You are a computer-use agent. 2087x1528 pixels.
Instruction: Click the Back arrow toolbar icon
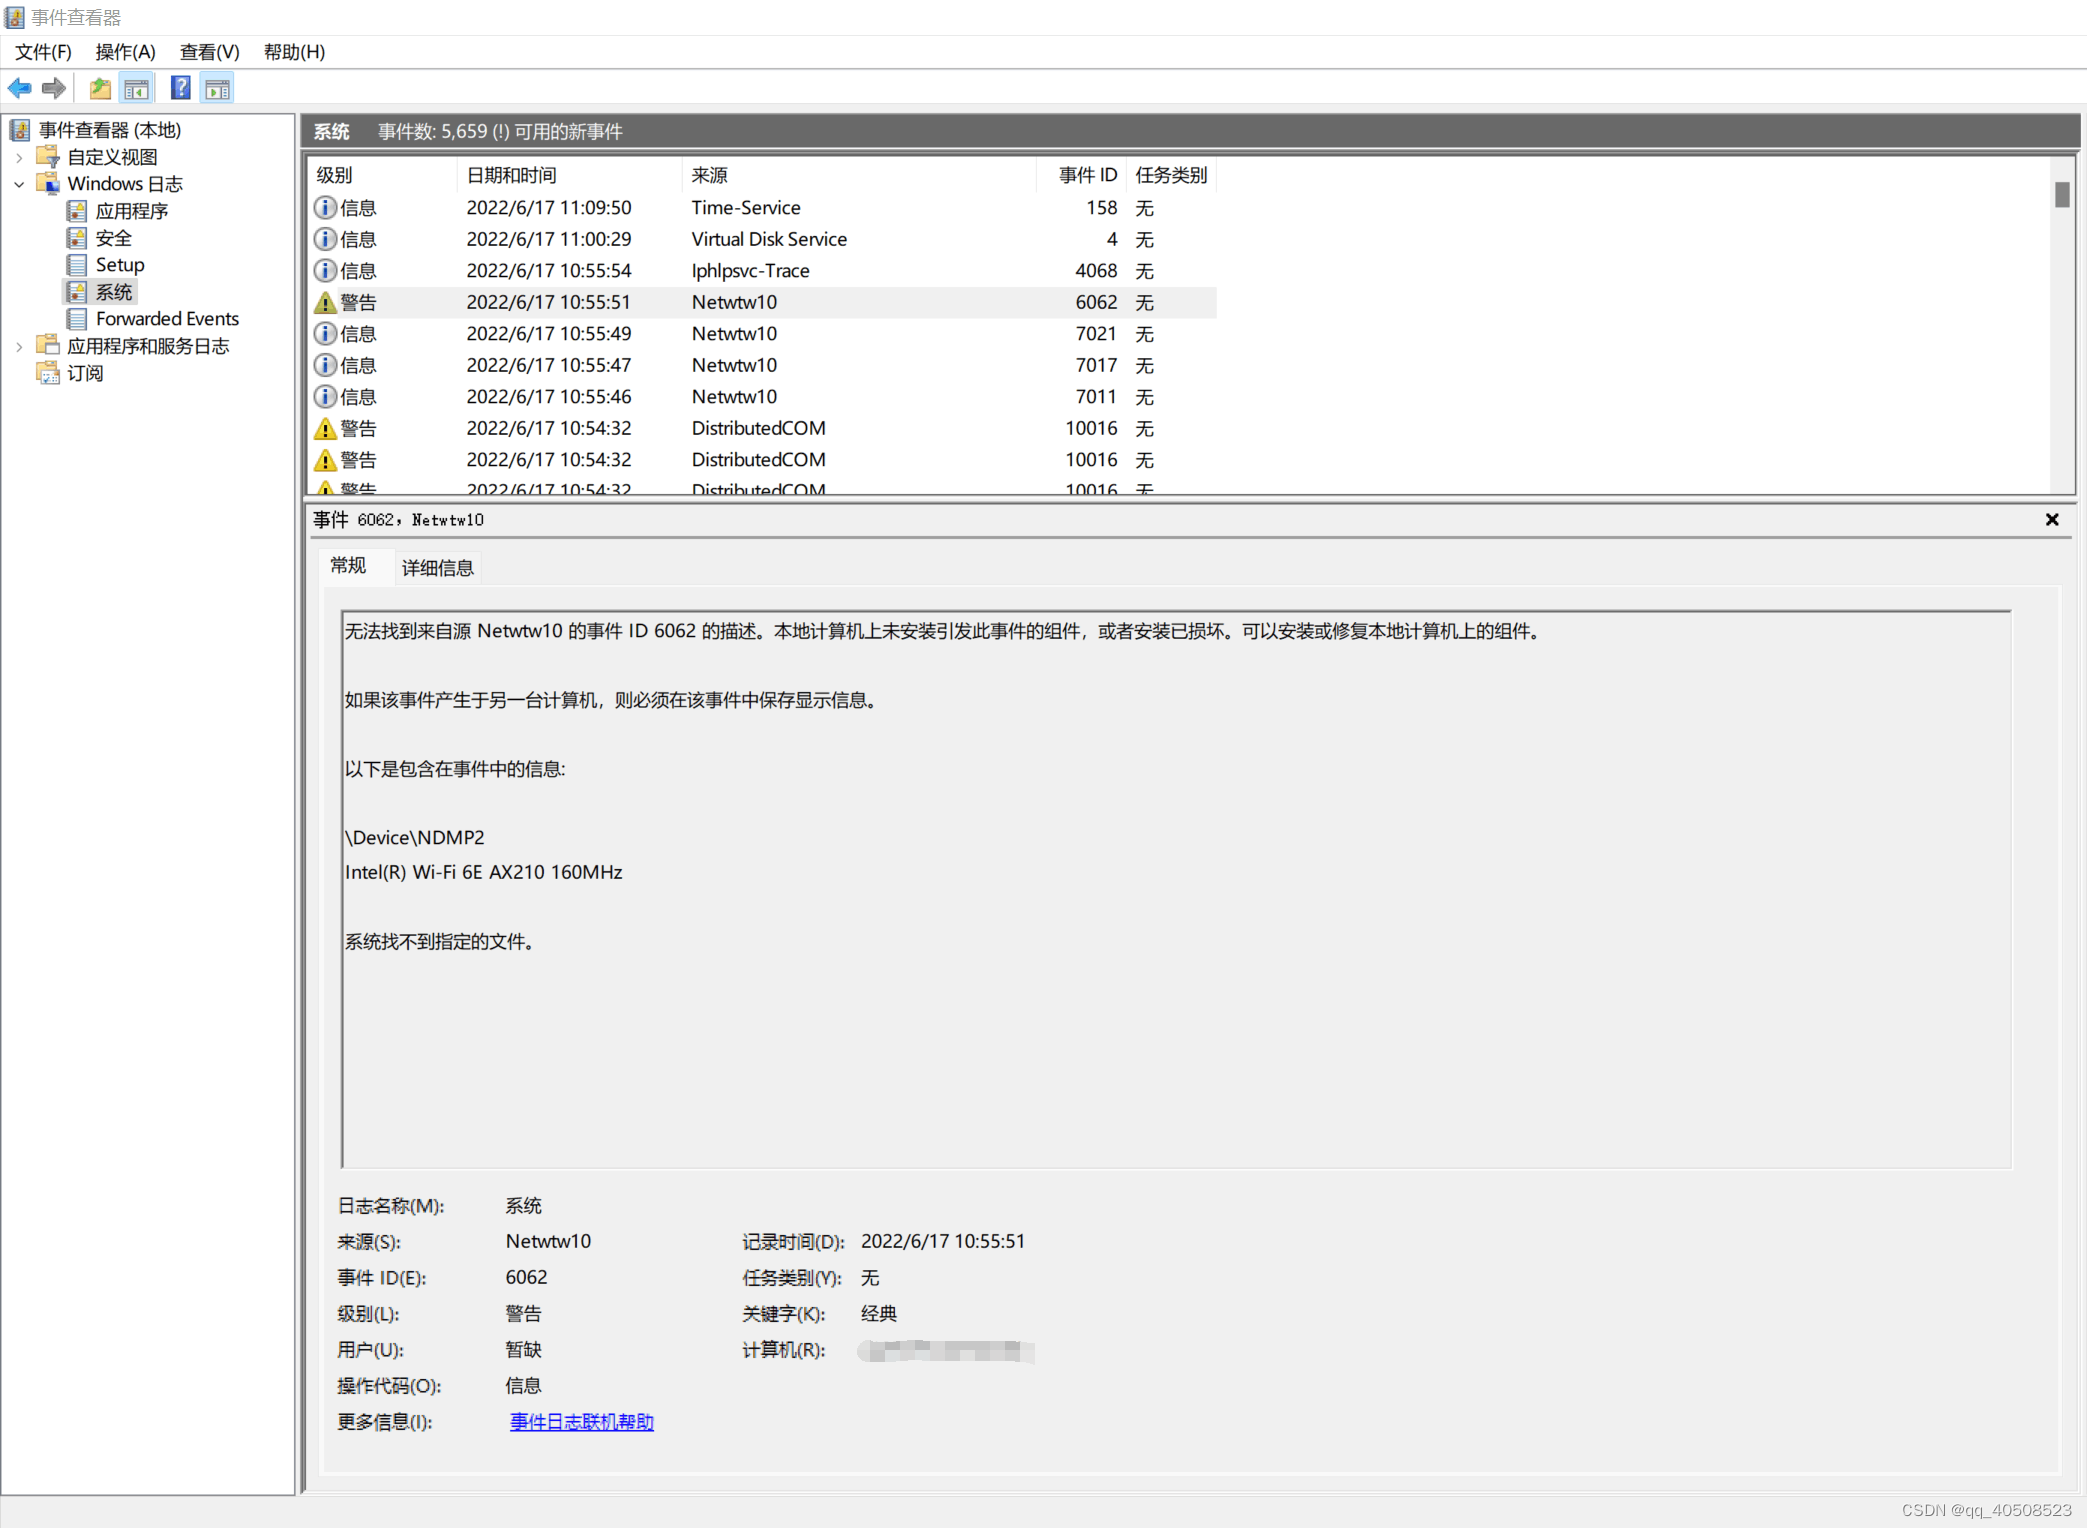pos(19,89)
